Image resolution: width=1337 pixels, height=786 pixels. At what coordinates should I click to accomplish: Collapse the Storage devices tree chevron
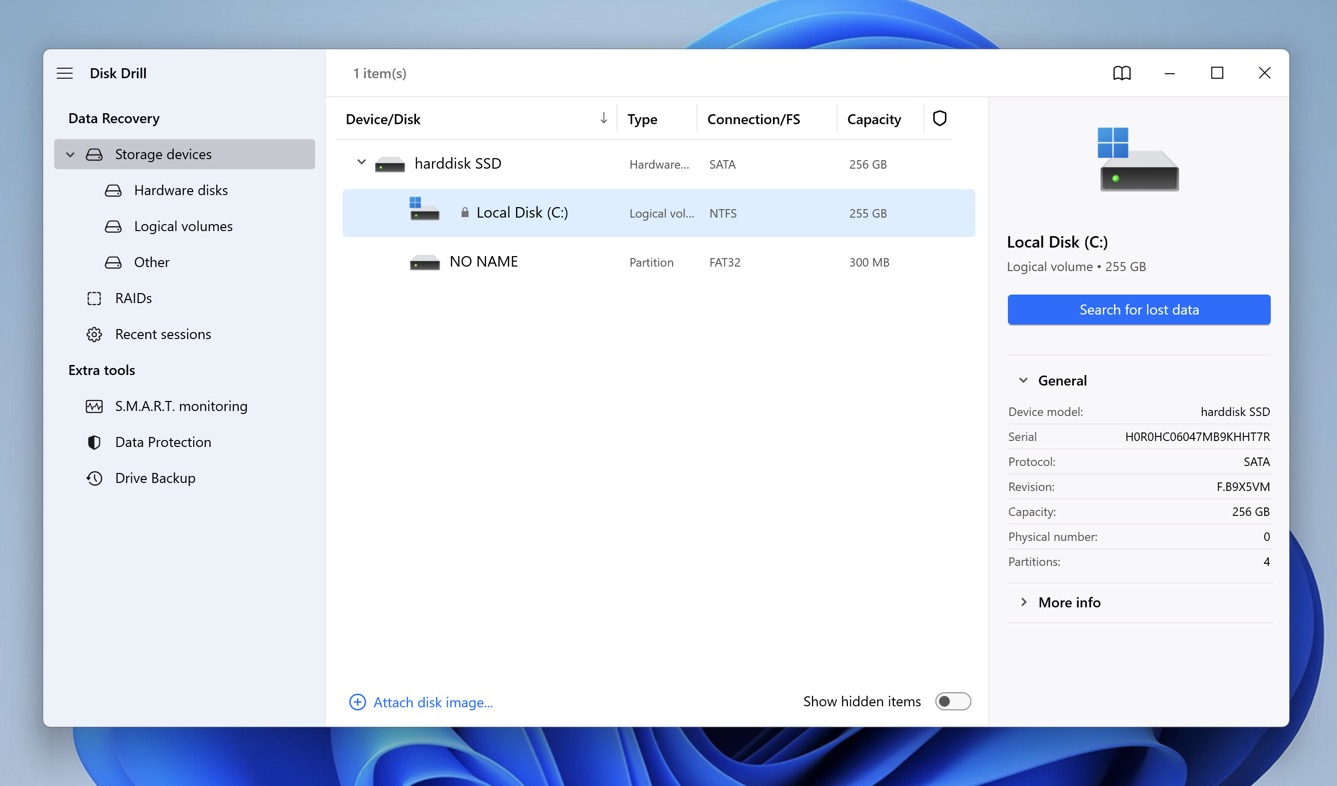(x=70, y=154)
